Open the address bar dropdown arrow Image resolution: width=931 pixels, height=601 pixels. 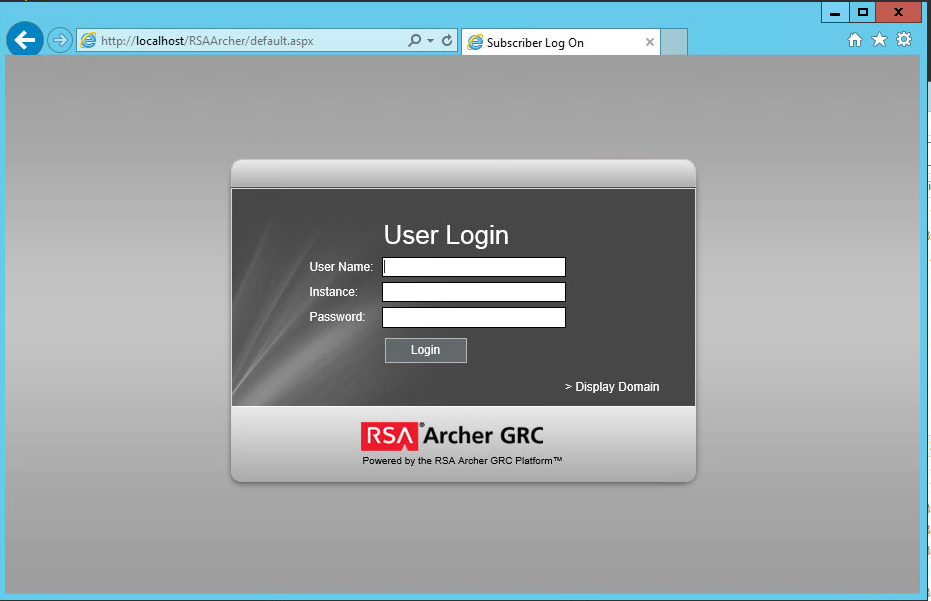(430, 40)
